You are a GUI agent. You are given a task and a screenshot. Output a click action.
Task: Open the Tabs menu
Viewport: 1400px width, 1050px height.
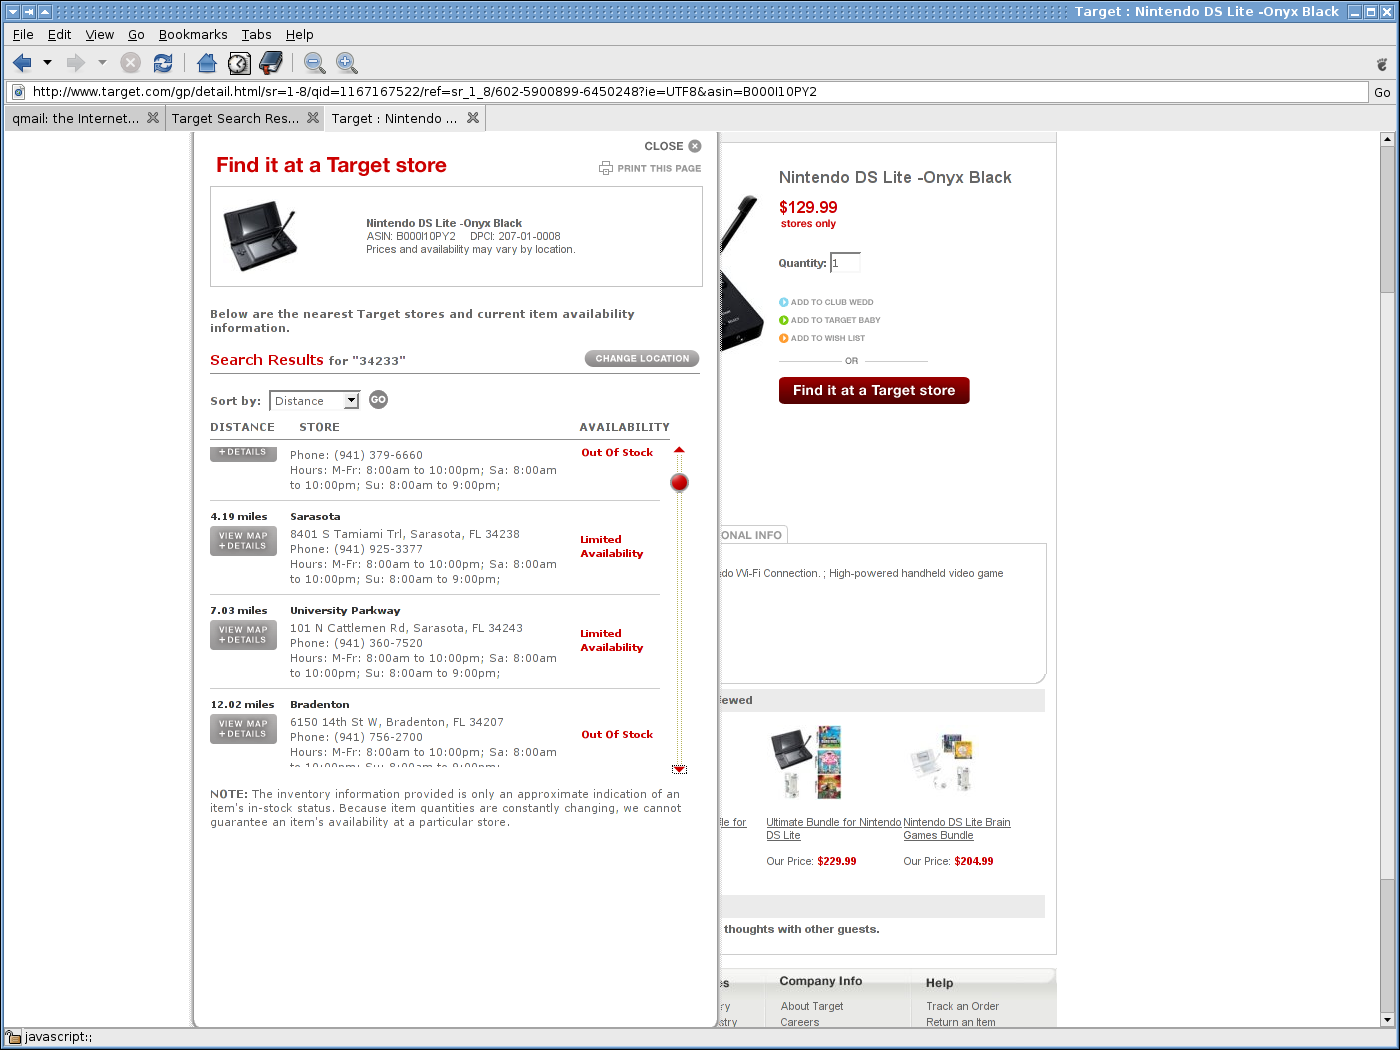[256, 34]
